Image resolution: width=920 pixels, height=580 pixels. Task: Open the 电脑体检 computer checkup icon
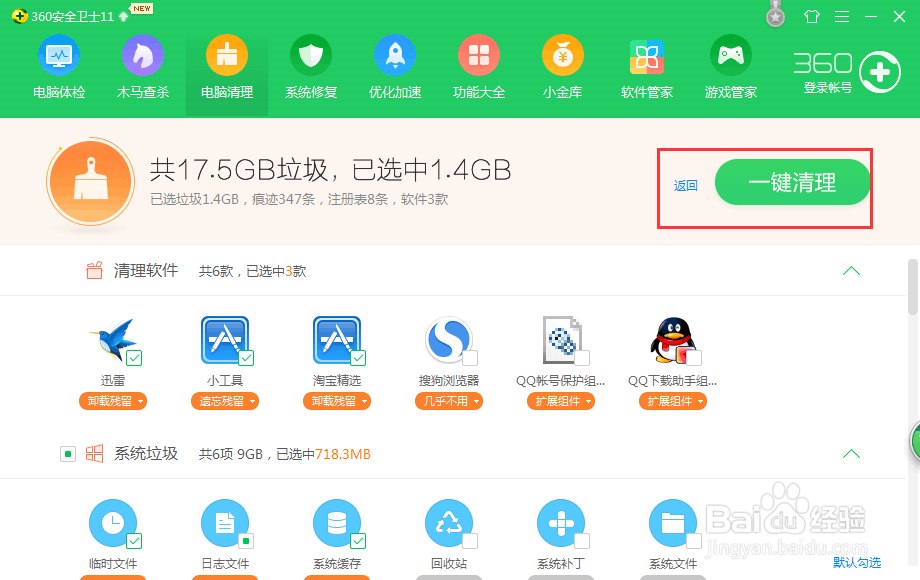tap(59, 56)
